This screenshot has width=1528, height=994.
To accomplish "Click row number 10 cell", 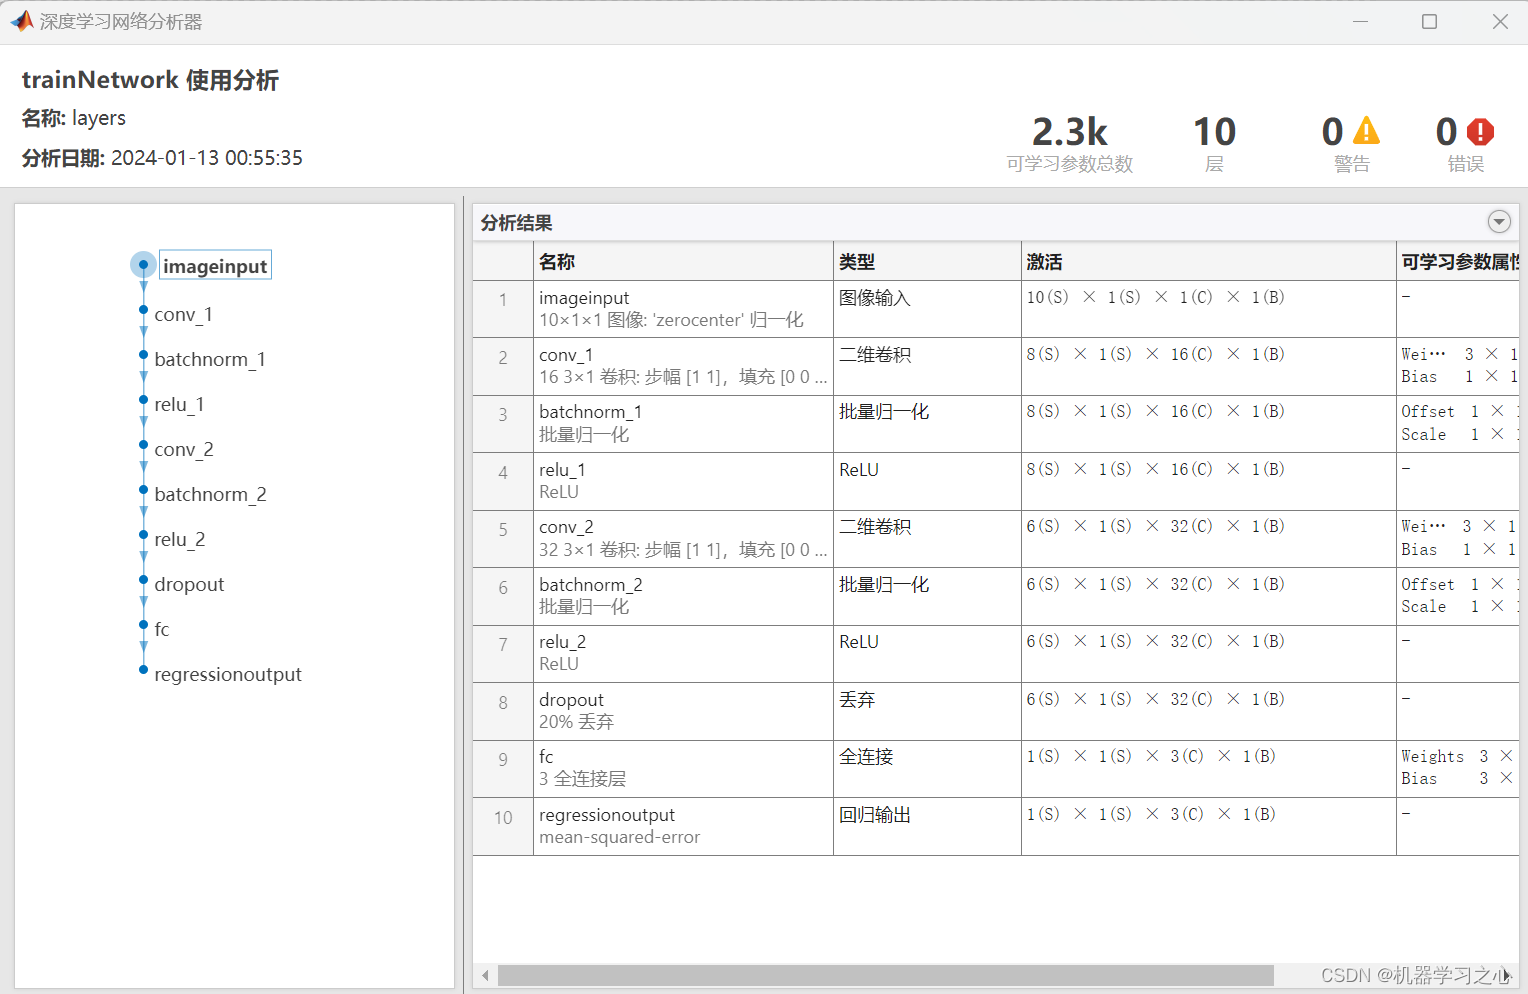I will click(x=503, y=826).
